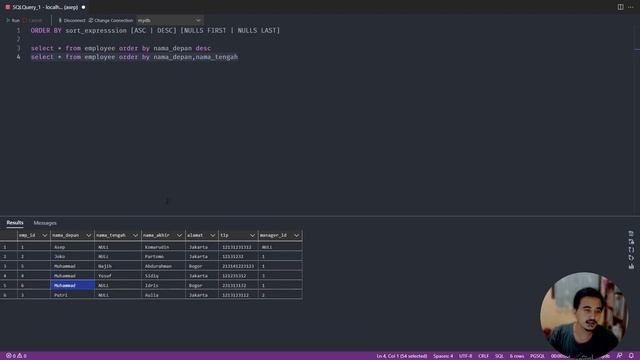
Task: Select the cell containing Abdurahman
Action: 163,266
